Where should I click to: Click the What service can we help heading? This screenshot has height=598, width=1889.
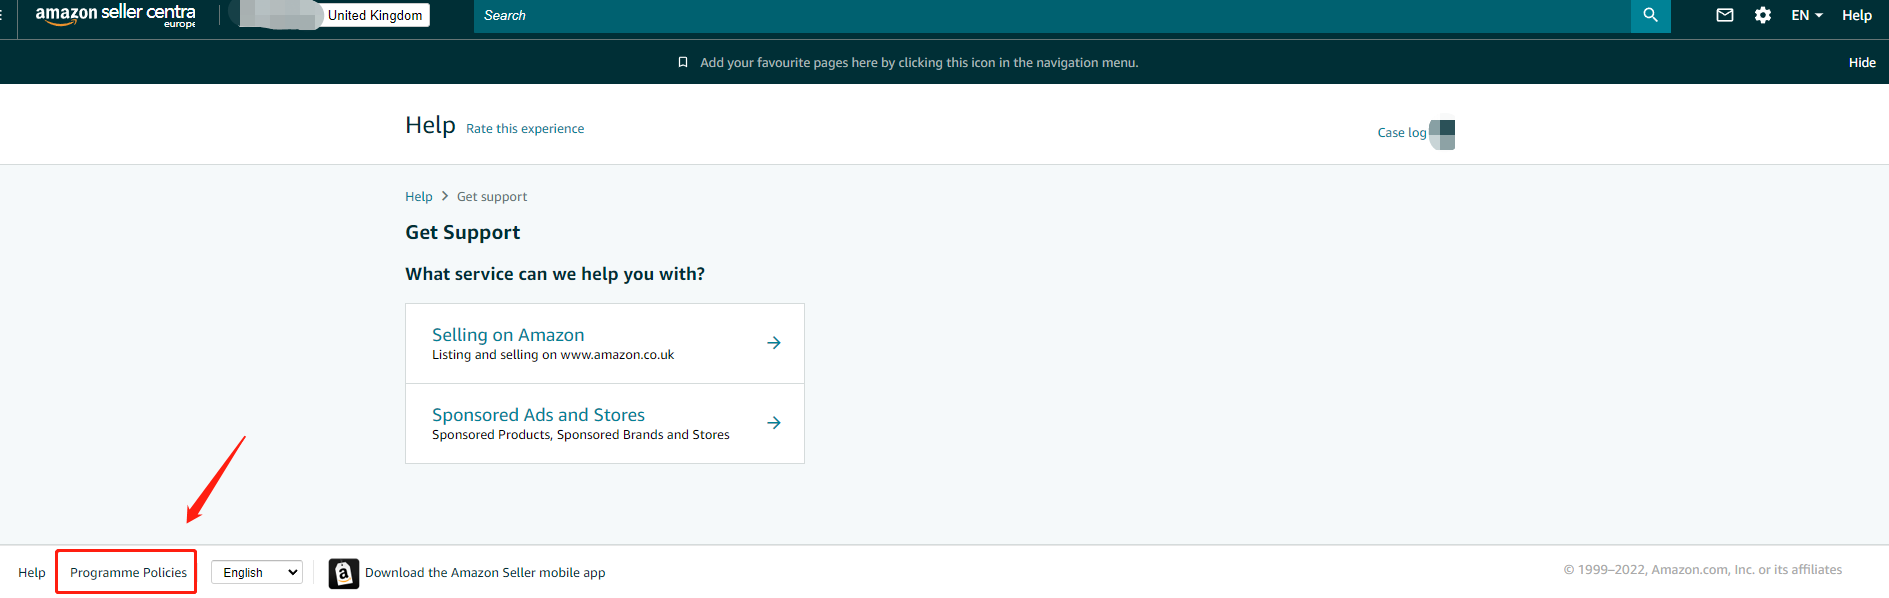coord(555,274)
